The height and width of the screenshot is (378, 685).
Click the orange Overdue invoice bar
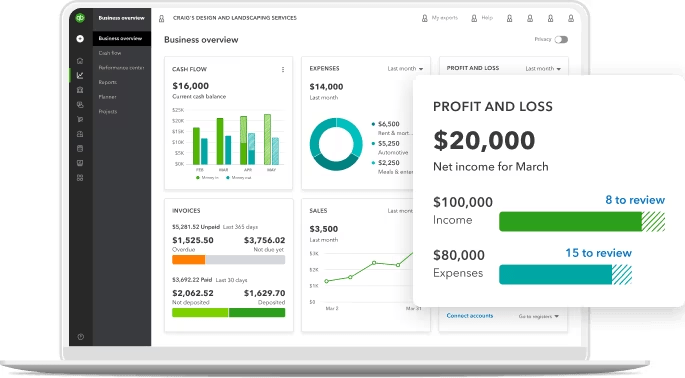[x=189, y=260]
